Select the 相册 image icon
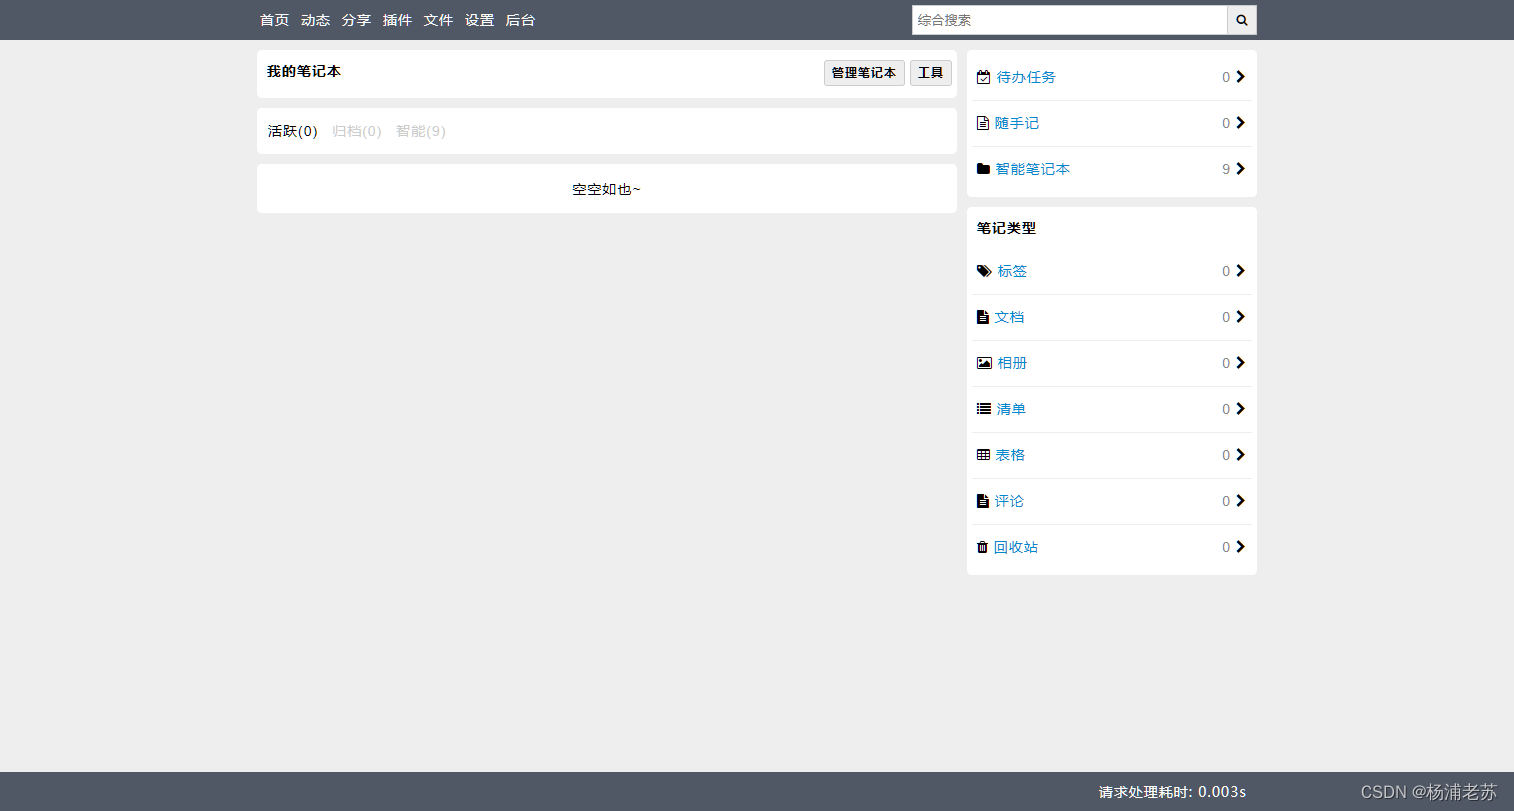The height and width of the screenshot is (811, 1514). [x=983, y=362]
